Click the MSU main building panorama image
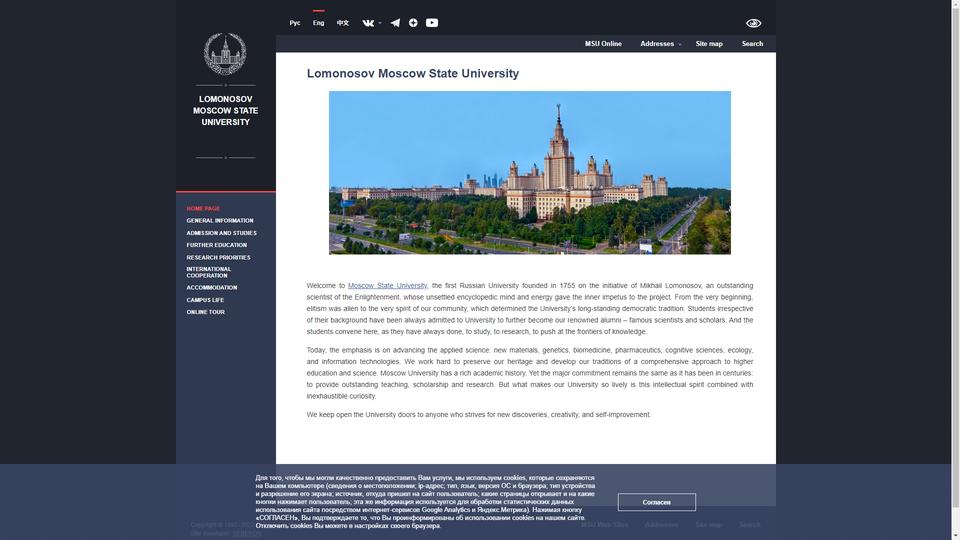Screen dimensions: 960x540 coord(530,173)
